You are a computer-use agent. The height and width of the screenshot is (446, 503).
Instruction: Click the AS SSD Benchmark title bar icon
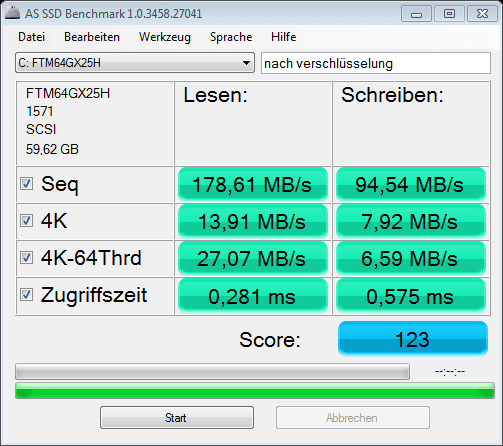13,13
